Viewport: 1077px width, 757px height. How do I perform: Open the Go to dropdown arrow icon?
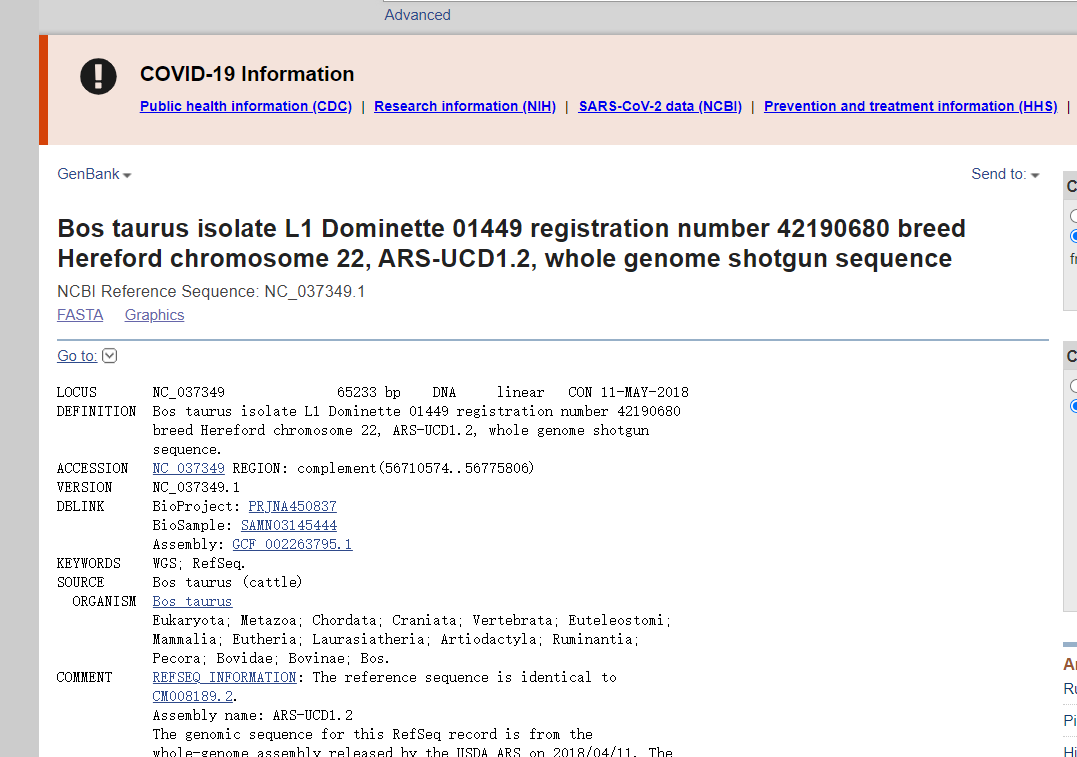(x=109, y=356)
